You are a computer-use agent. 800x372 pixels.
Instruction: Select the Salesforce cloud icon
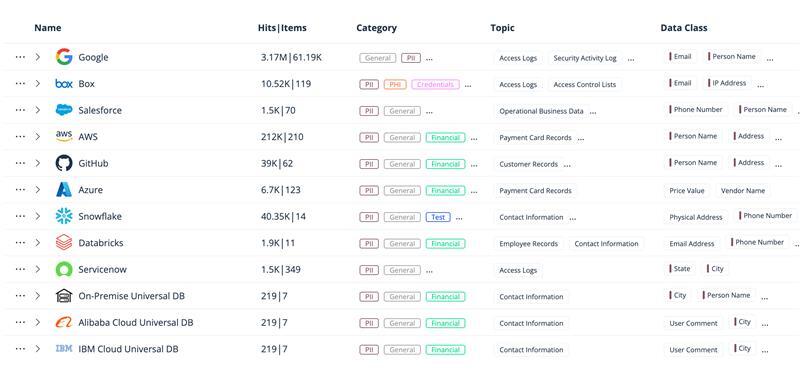click(64, 110)
